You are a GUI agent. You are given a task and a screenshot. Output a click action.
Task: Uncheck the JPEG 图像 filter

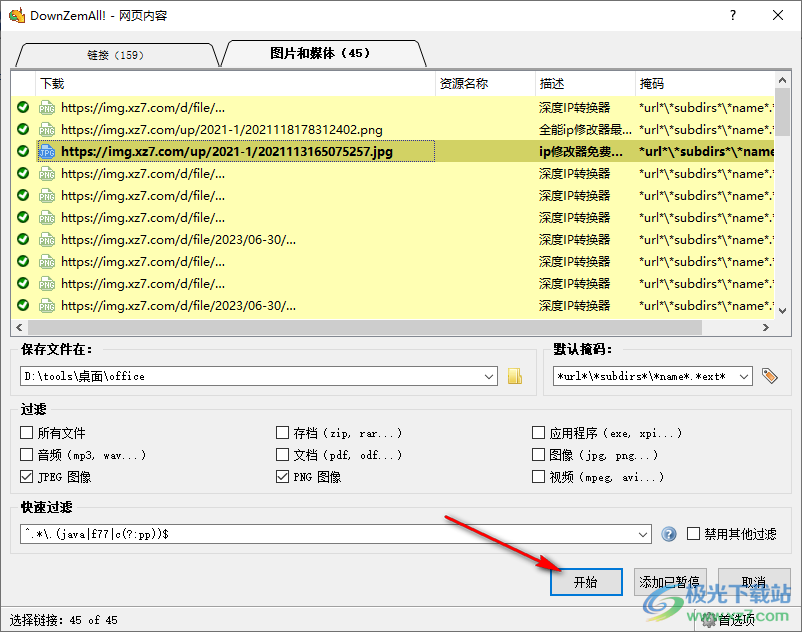[27, 477]
